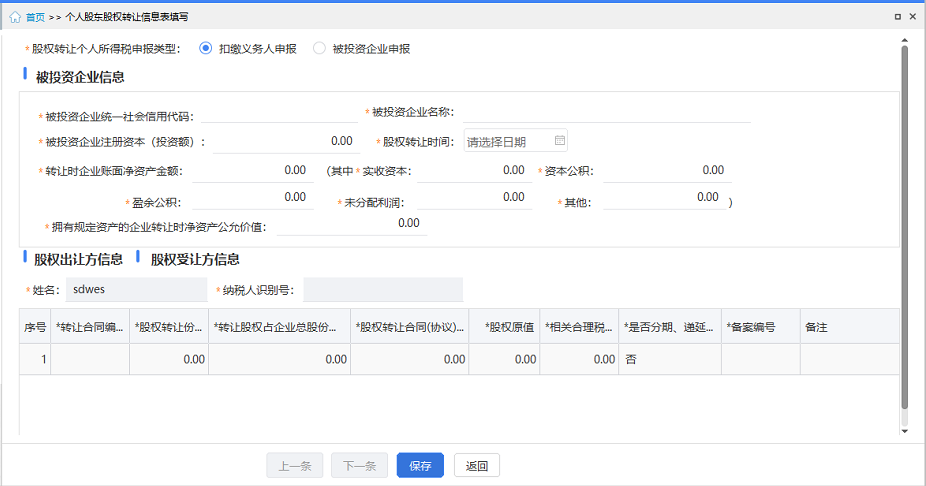Click the 返回 button

[x=477, y=465]
